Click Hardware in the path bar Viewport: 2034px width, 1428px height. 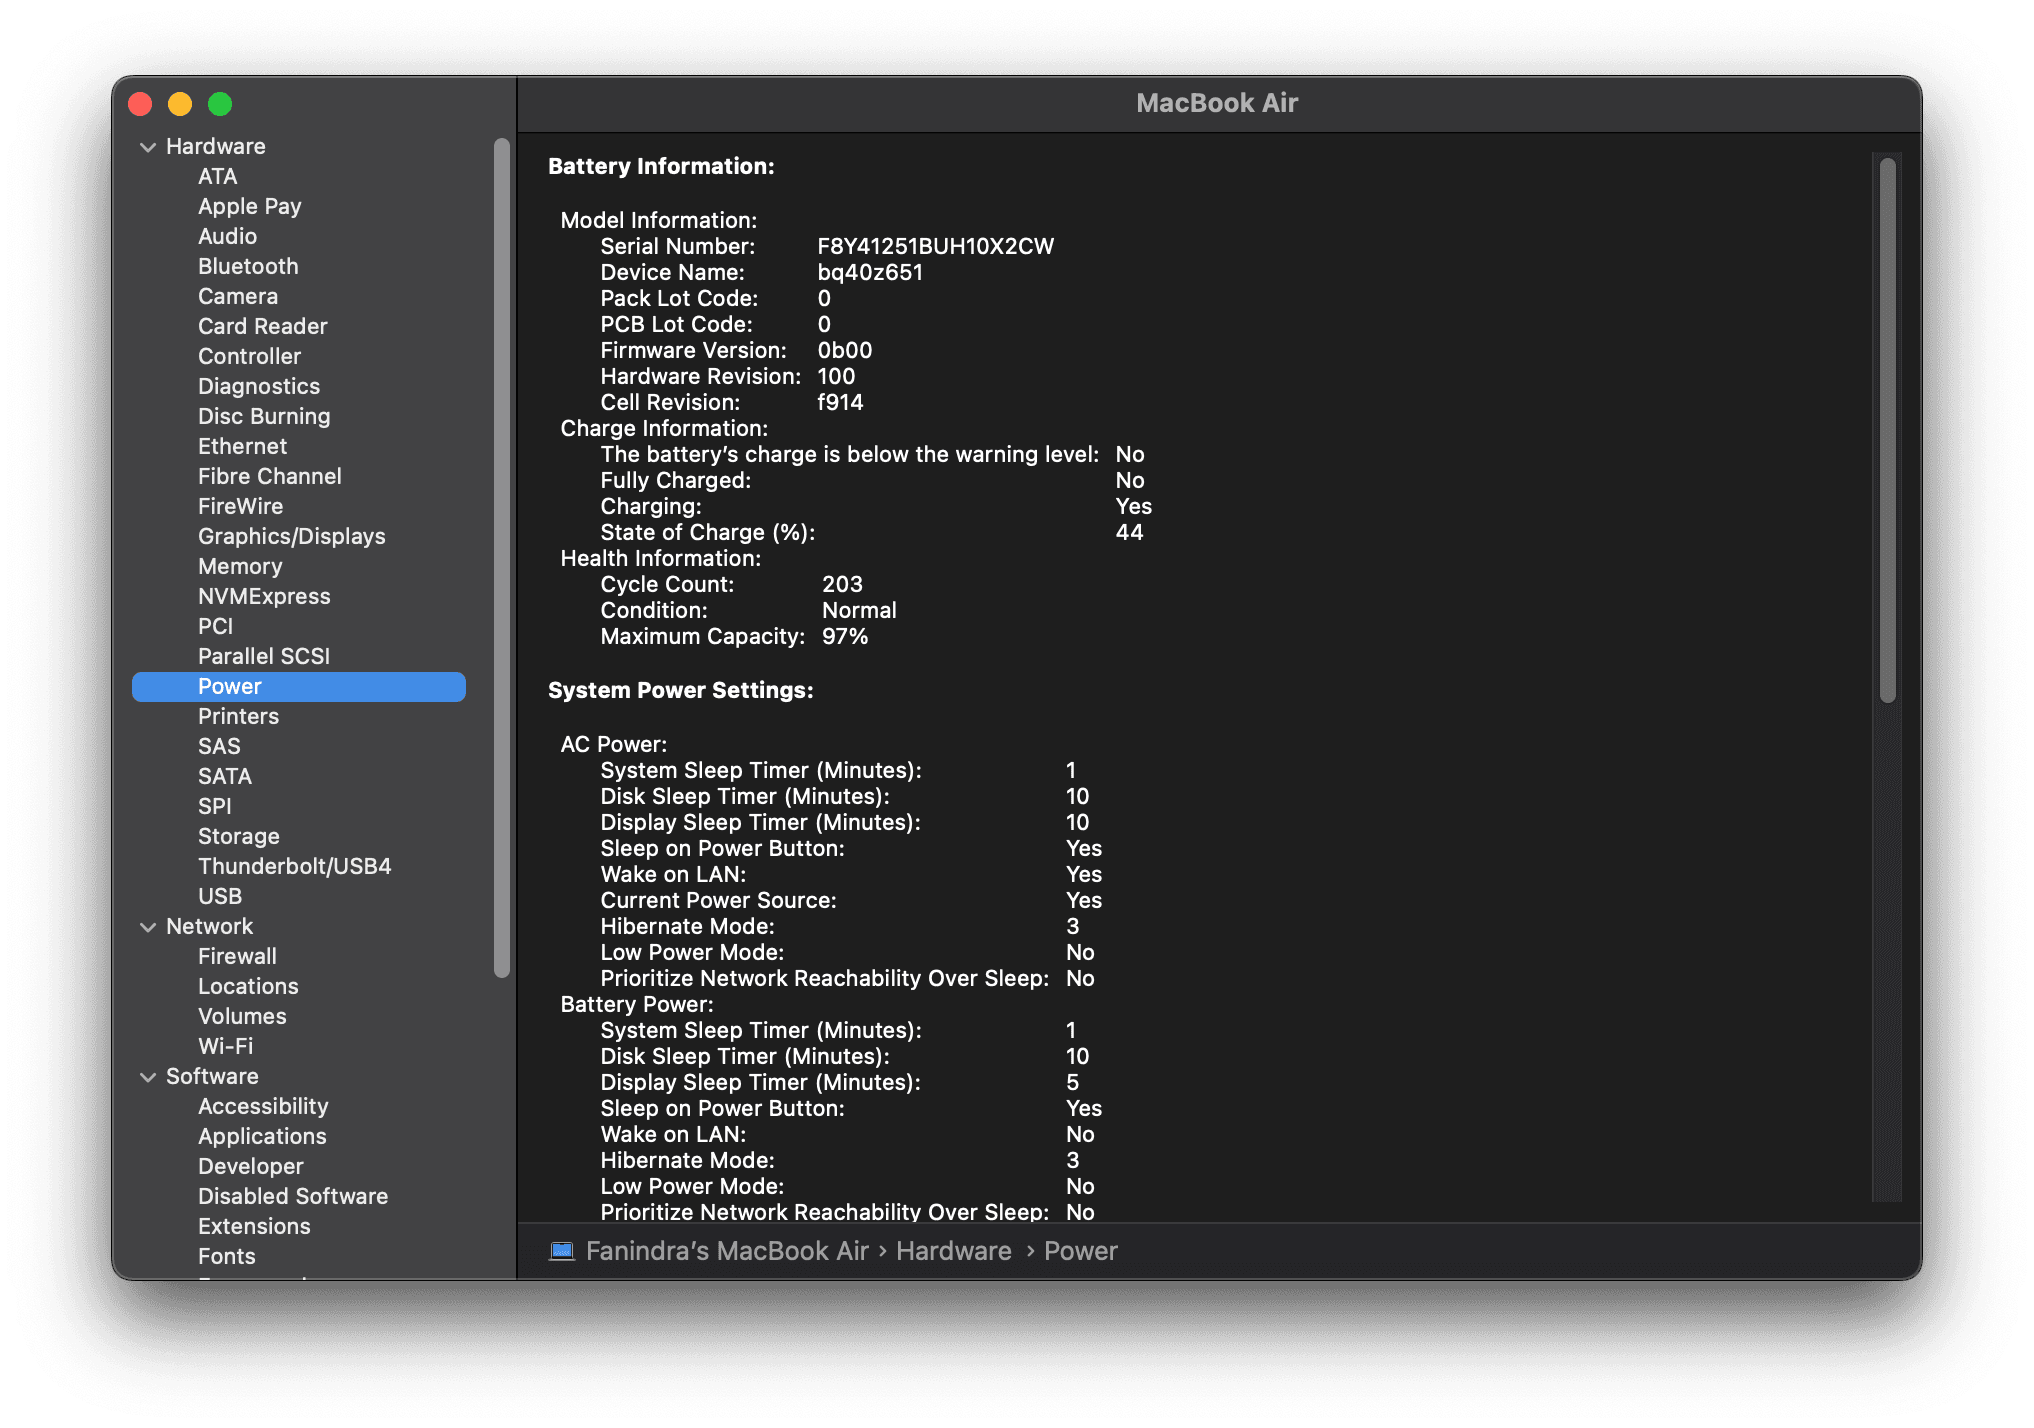coord(953,1251)
